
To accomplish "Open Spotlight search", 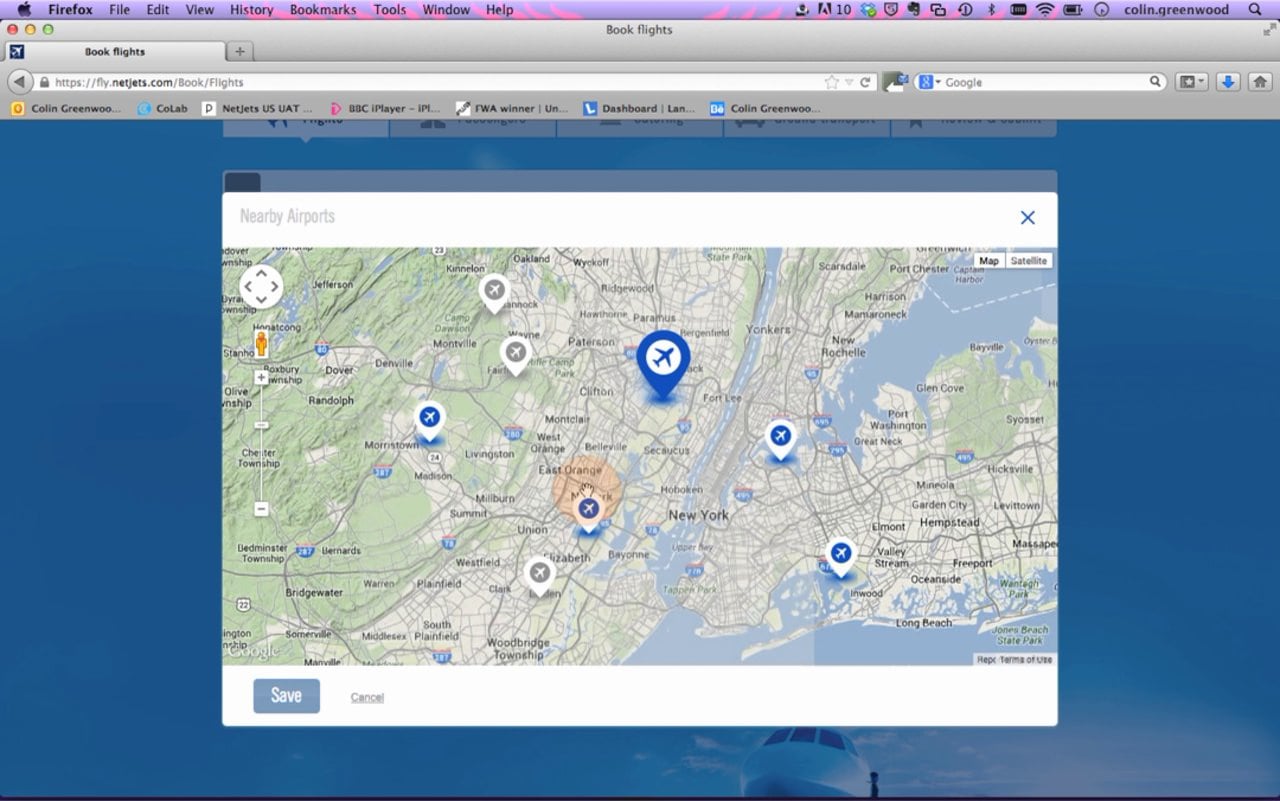I will point(1255,10).
